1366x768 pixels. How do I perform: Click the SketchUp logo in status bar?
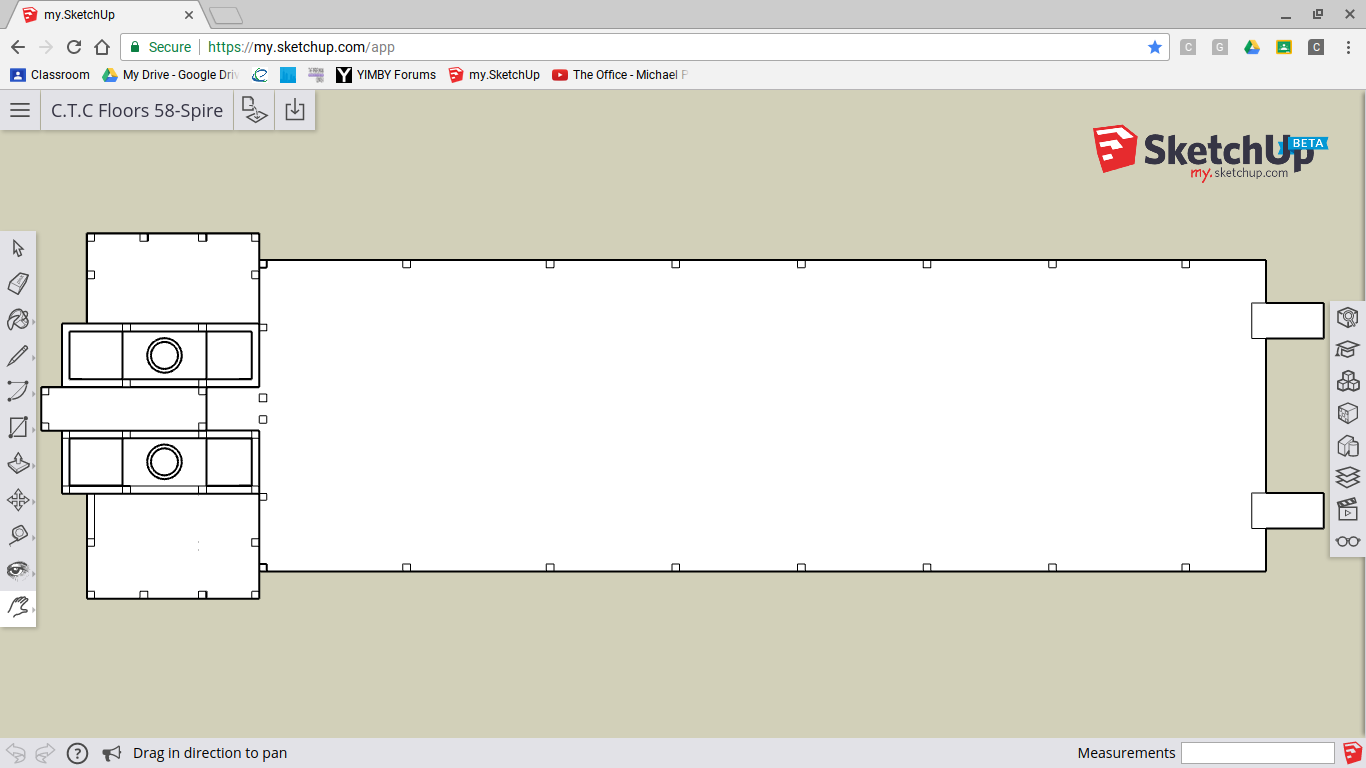(1353, 753)
